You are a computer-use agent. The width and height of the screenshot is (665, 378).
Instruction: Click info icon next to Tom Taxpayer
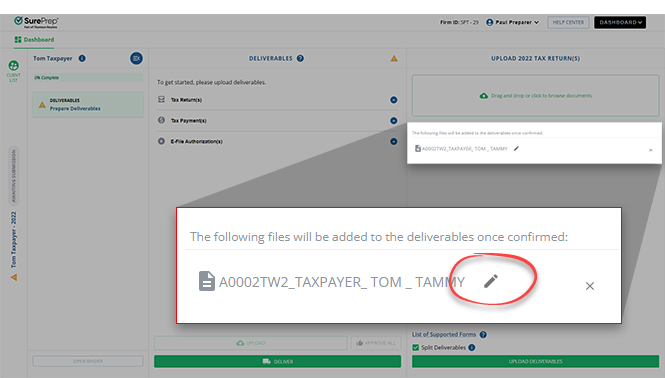[x=82, y=59]
